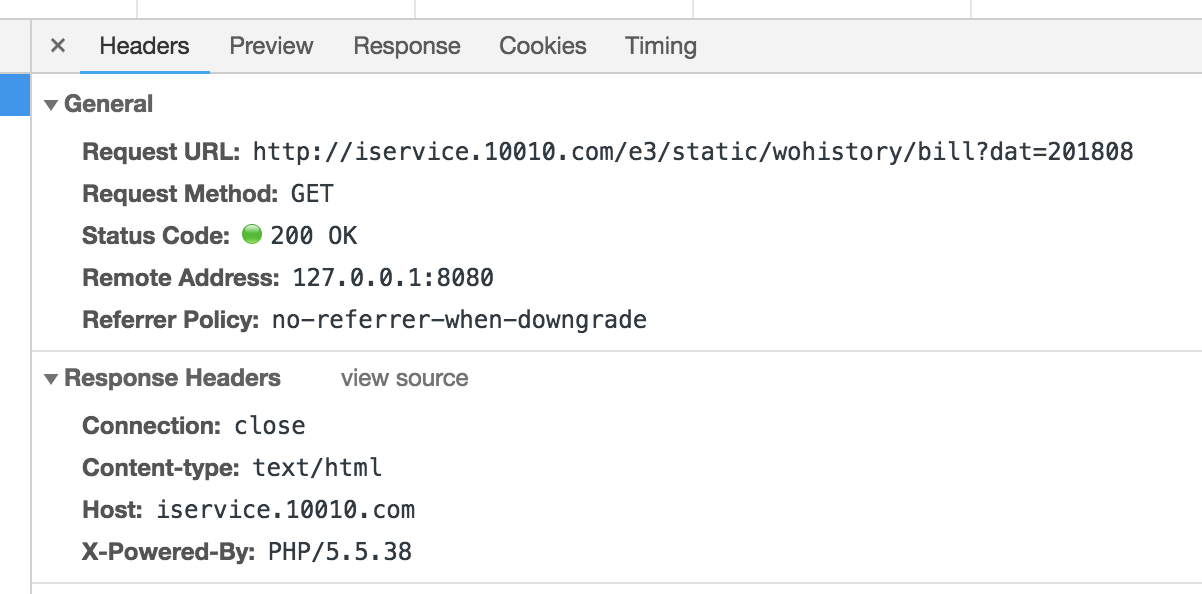Collapse the General section triangle

(51, 105)
